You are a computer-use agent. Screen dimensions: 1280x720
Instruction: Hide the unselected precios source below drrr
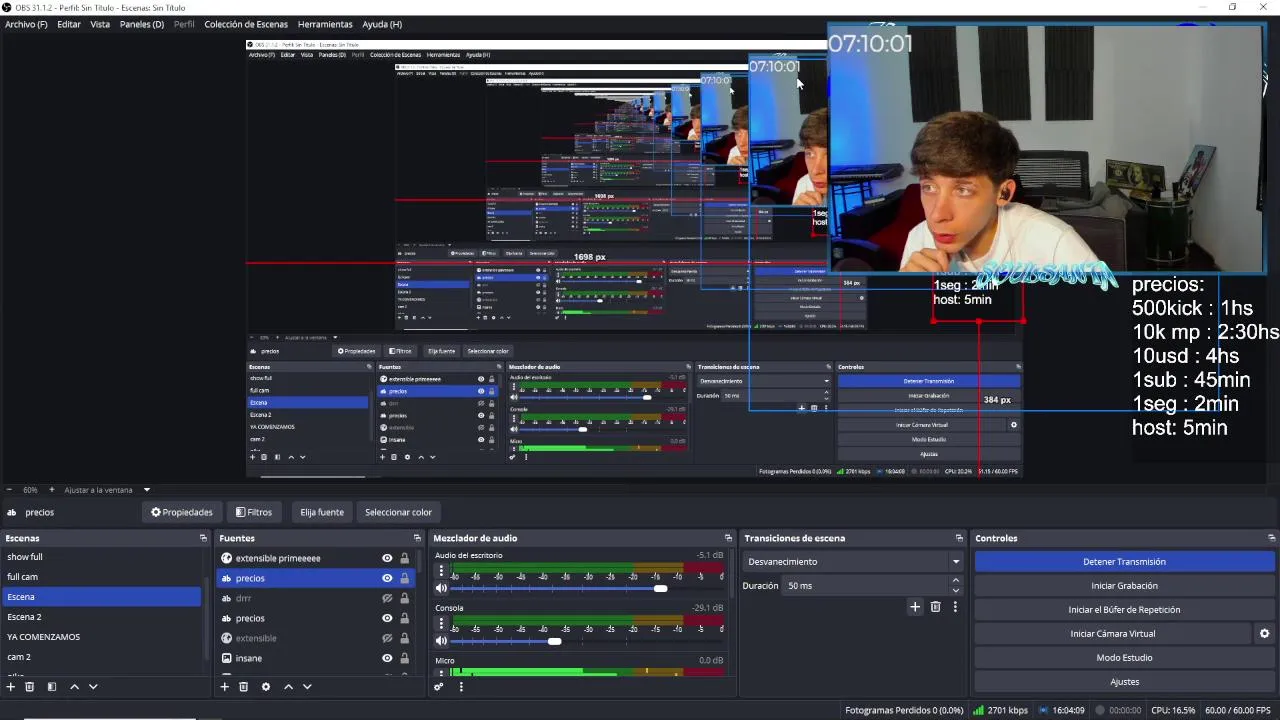click(x=387, y=618)
